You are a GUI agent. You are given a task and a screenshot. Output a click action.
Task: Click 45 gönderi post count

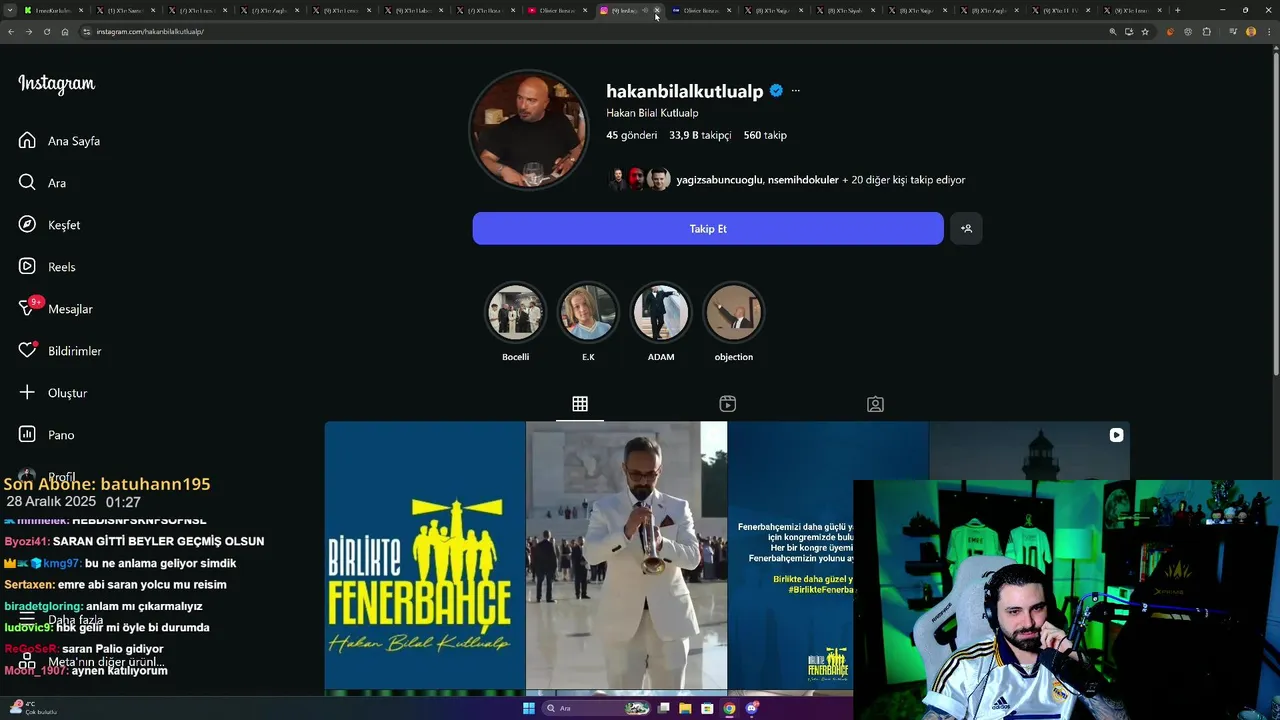(x=632, y=135)
